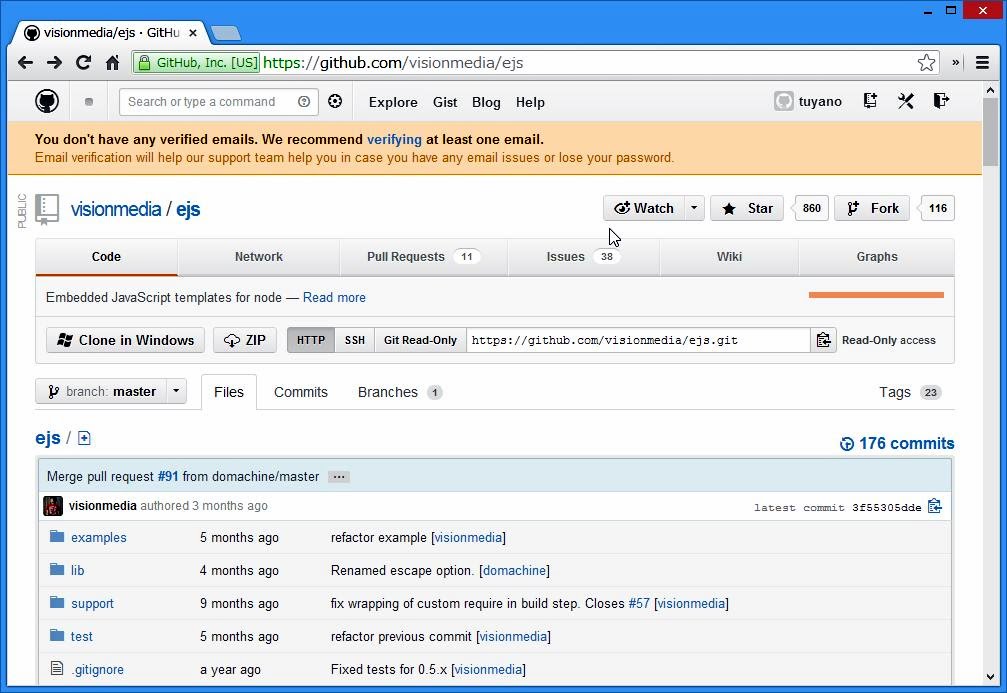The height and width of the screenshot is (693, 1007).
Task: Expand the Watch dropdown arrow
Action: coord(694,208)
